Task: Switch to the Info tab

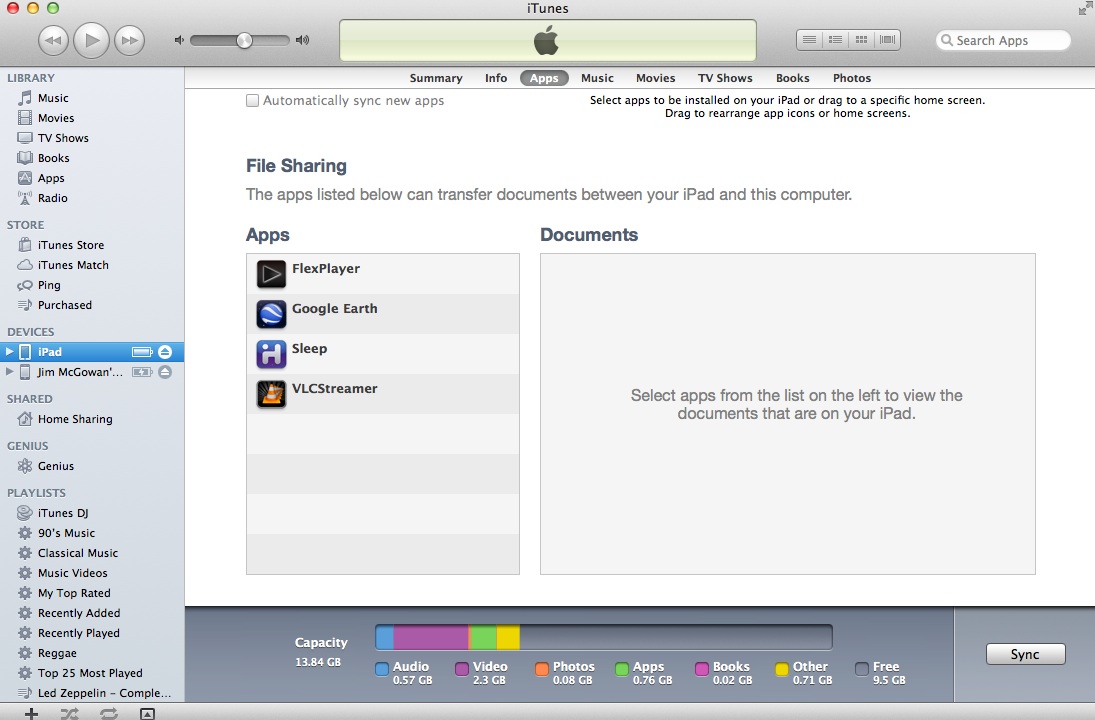Action: click(x=496, y=78)
